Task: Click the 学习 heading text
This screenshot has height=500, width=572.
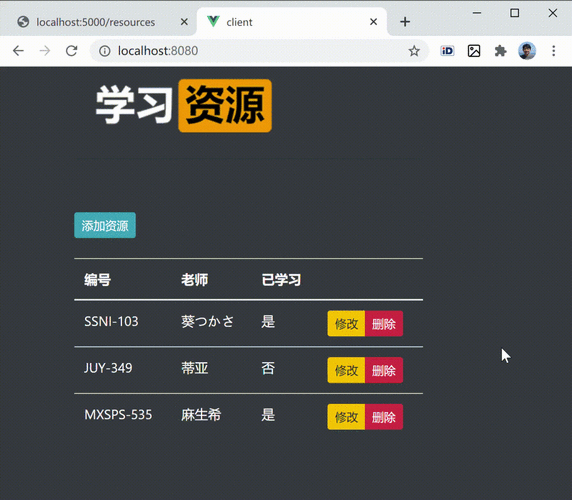Action: [134, 105]
